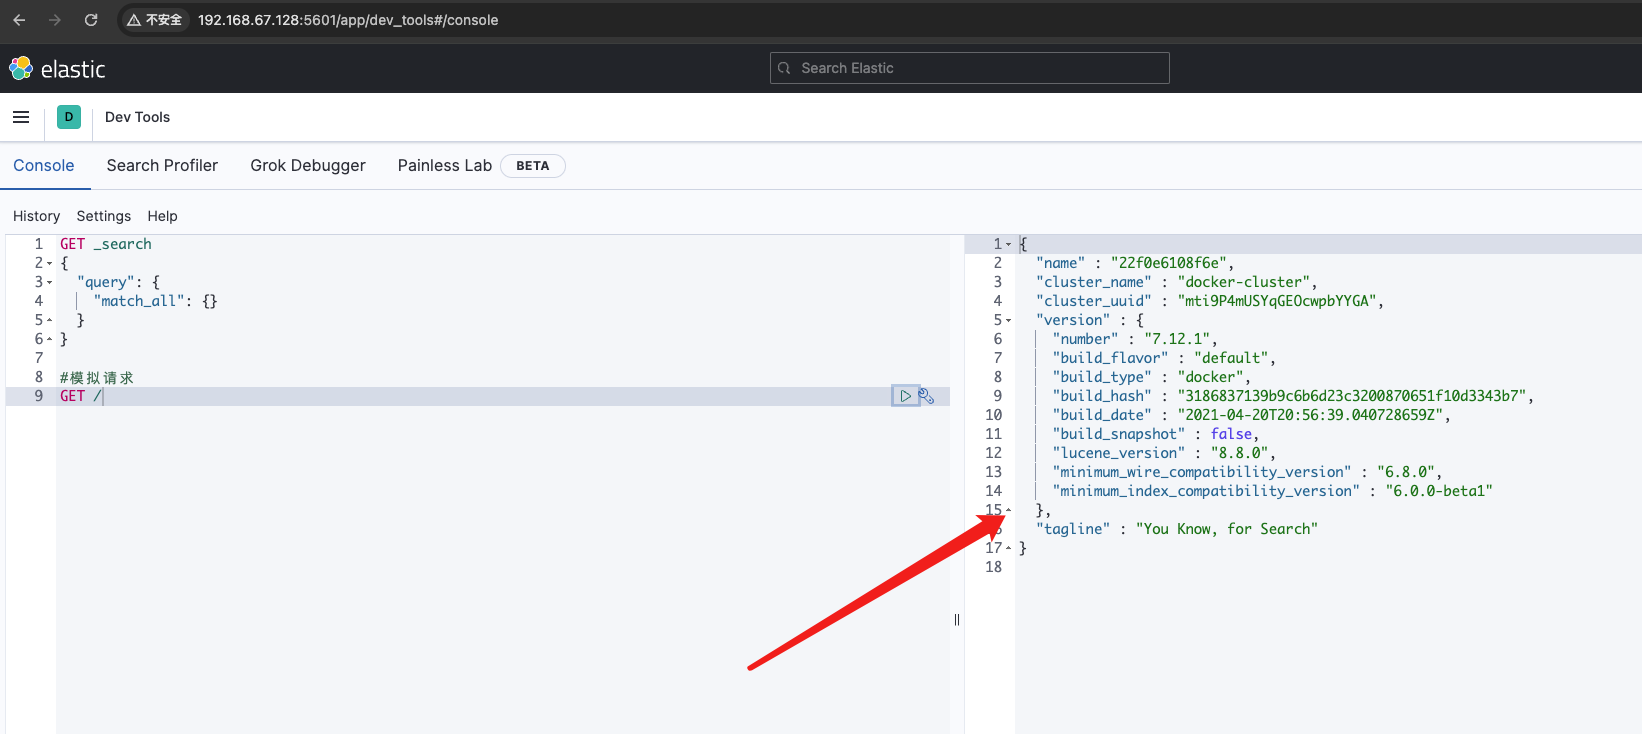The height and width of the screenshot is (734, 1642).
Task: Open the hamburger navigation menu
Action: [21, 117]
